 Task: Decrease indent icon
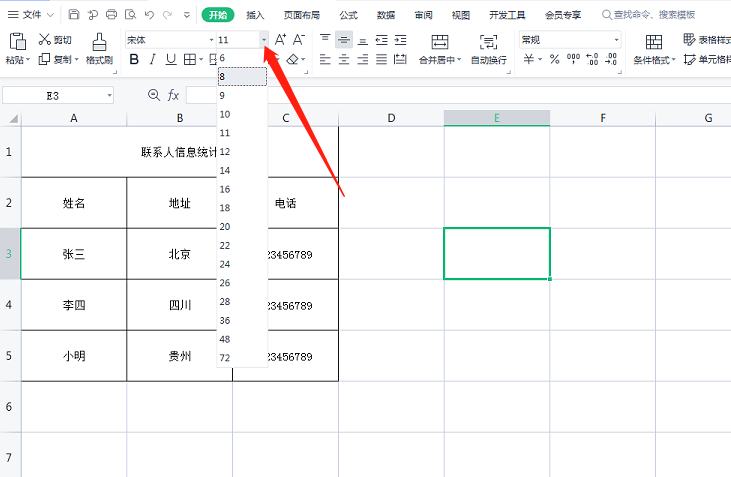point(381,40)
